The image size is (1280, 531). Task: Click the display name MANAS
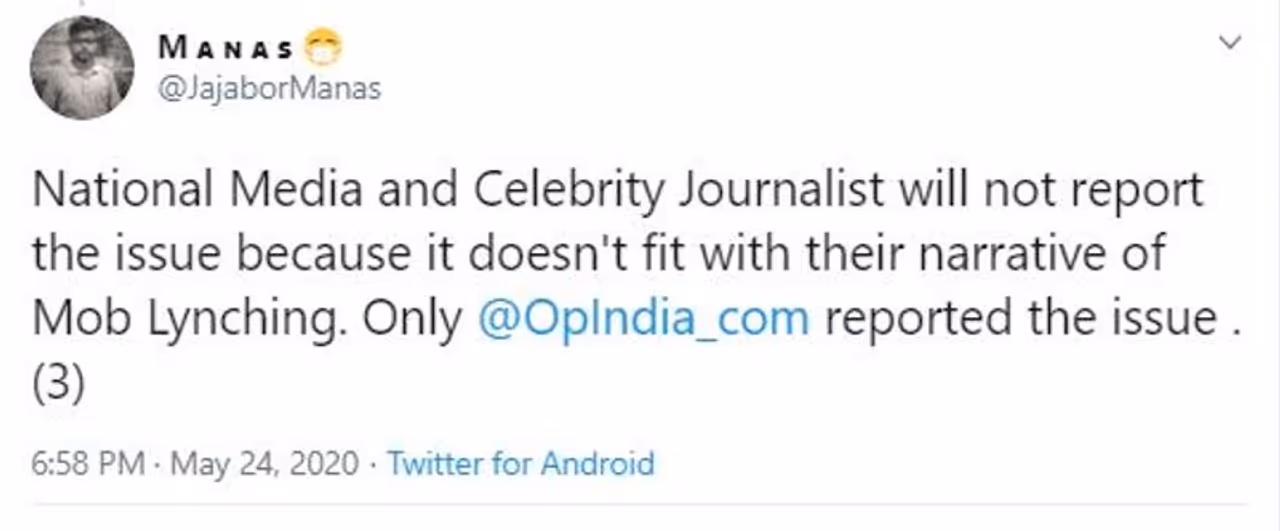click(225, 47)
